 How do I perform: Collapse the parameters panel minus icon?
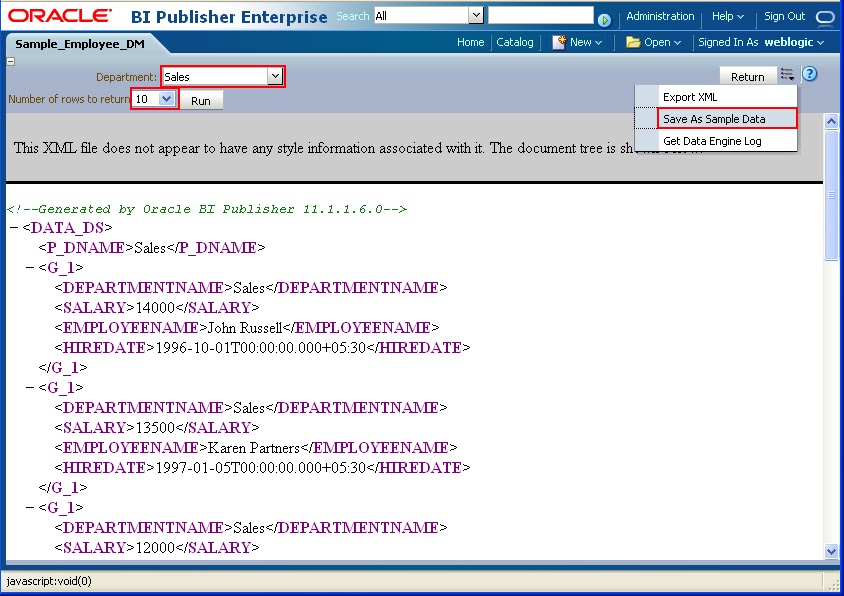click(10, 61)
